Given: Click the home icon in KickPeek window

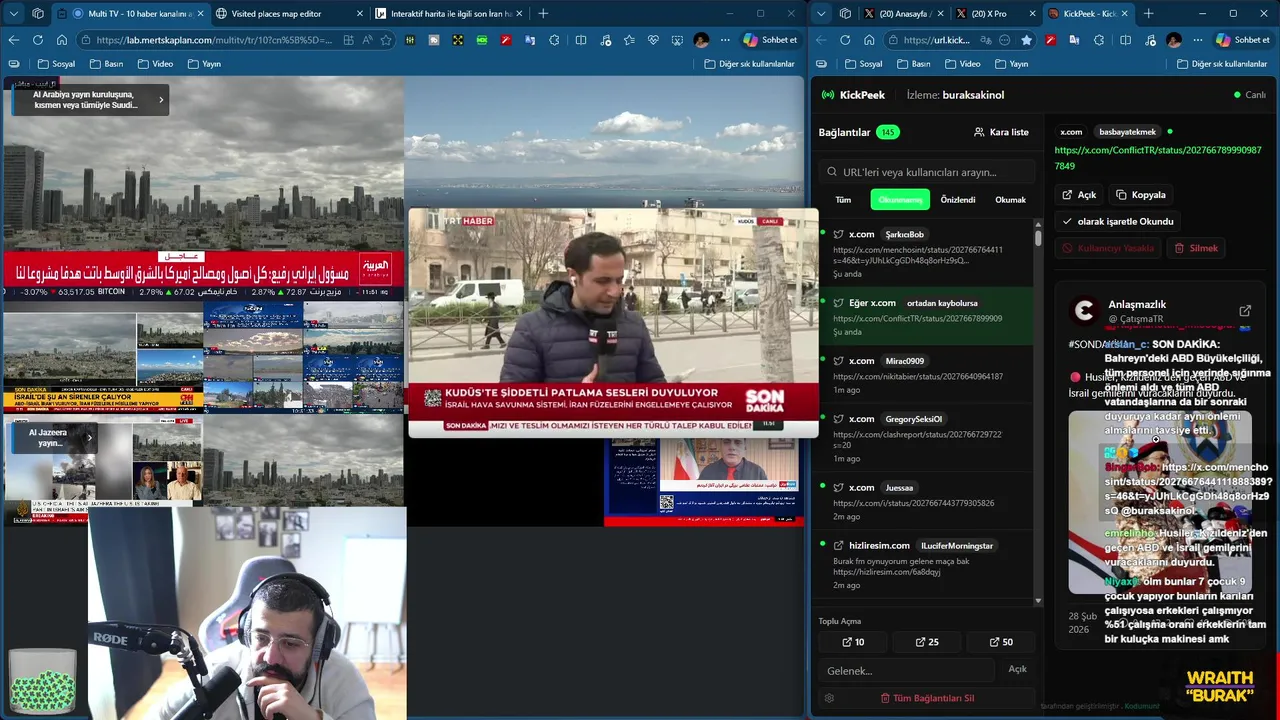Looking at the screenshot, I should (869, 40).
